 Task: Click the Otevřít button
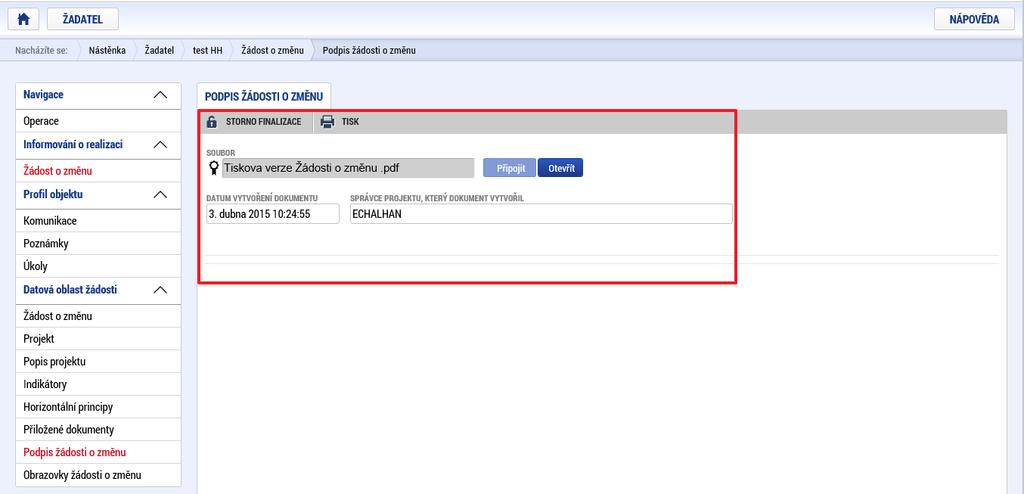click(561, 168)
